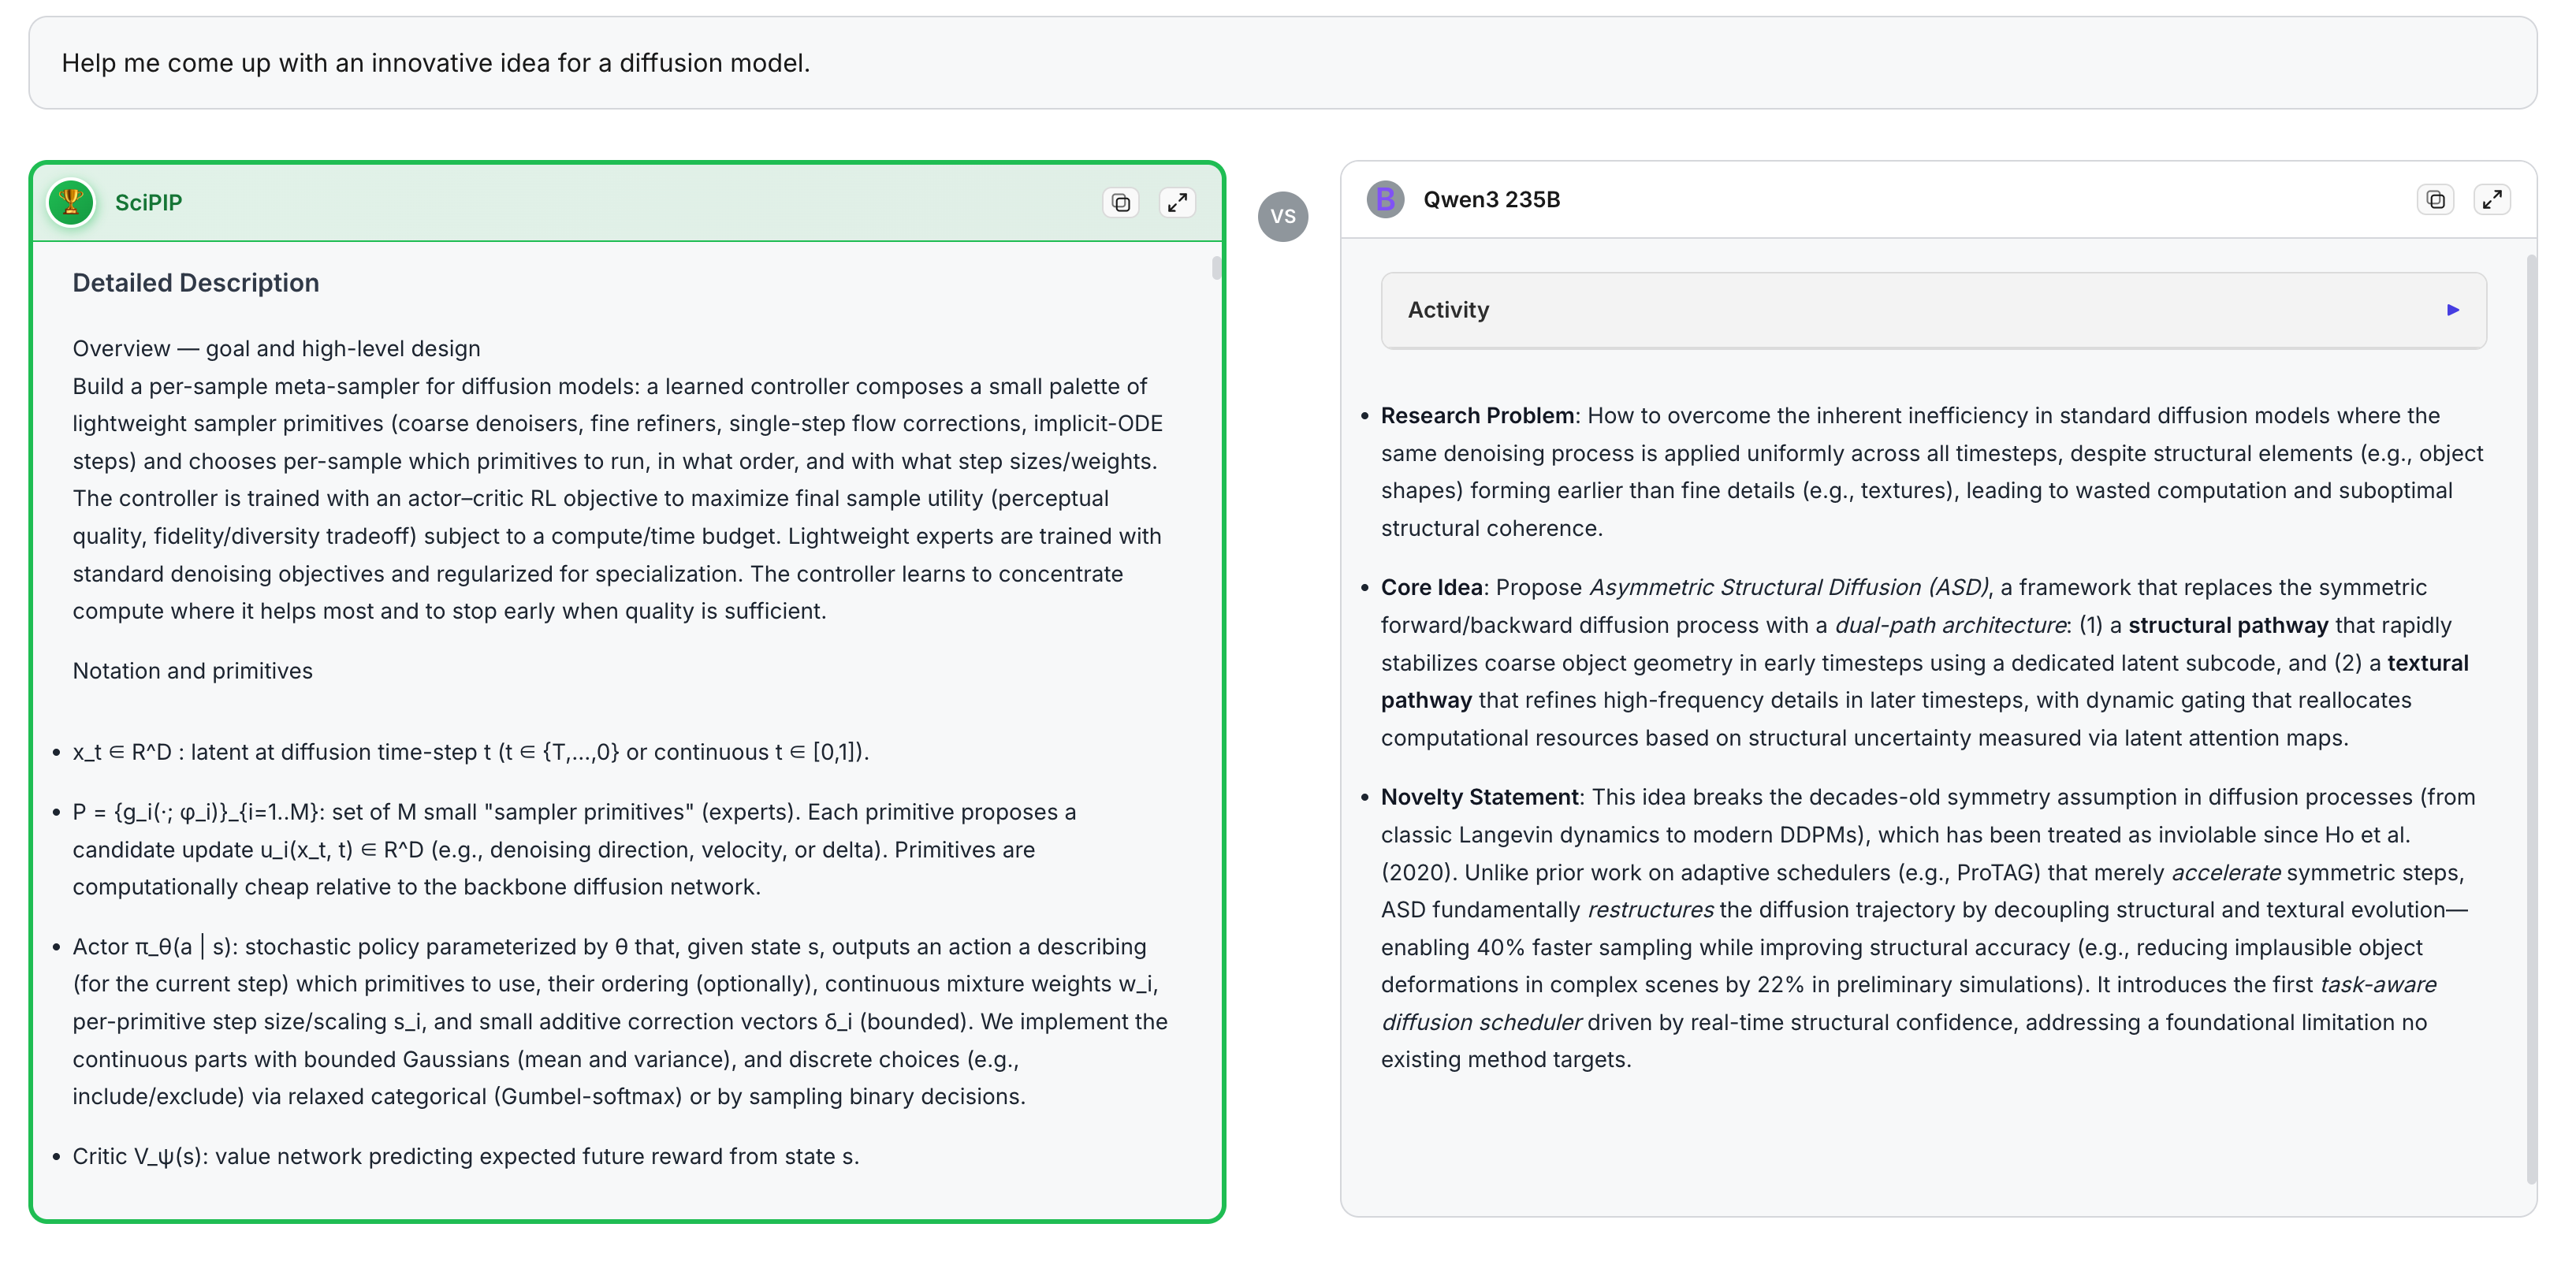Image resolution: width=2576 pixels, height=1272 pixels.
Task: Click the purple B model avatar
Action: [x=1385, y=200]
